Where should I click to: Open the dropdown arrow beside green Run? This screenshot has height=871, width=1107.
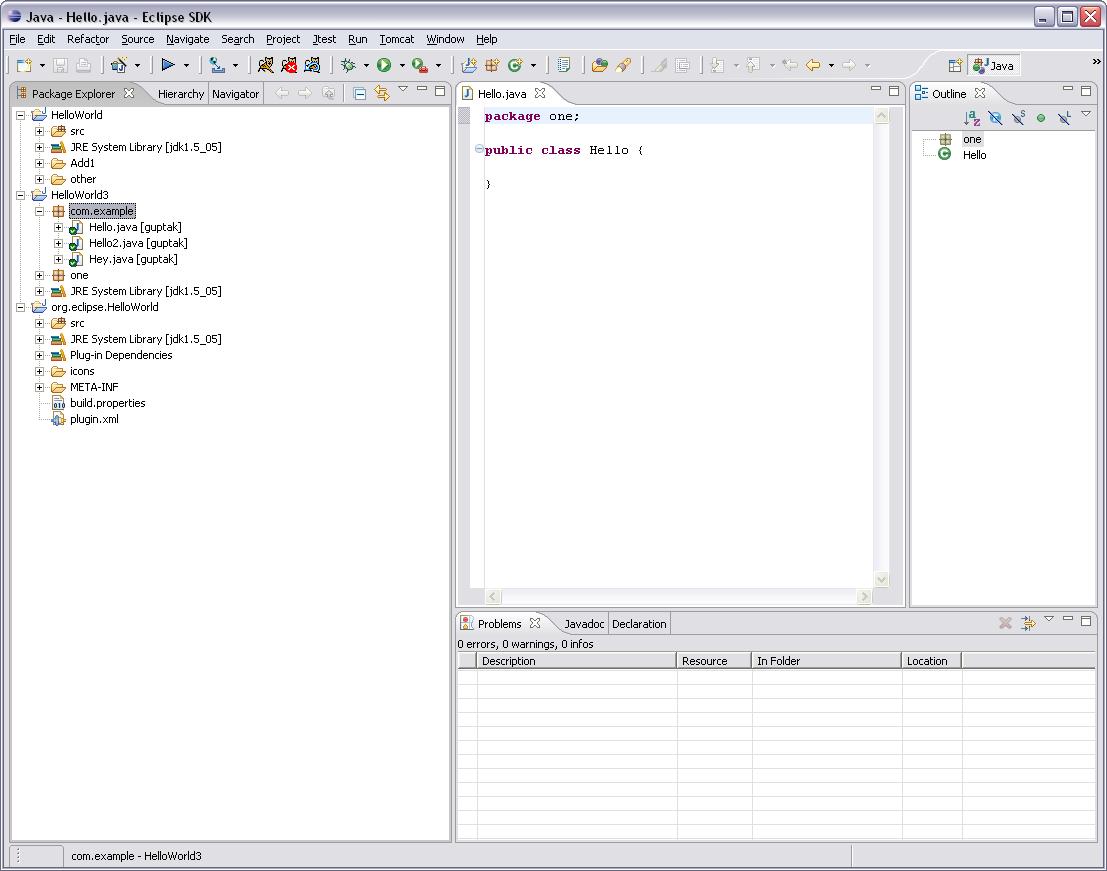402,66
